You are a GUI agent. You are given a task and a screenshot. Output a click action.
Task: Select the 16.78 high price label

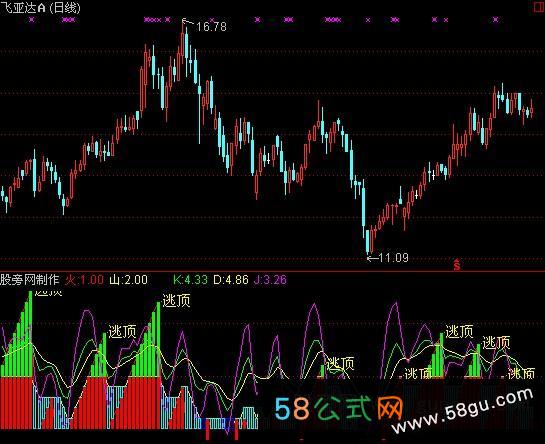(211, 26)
